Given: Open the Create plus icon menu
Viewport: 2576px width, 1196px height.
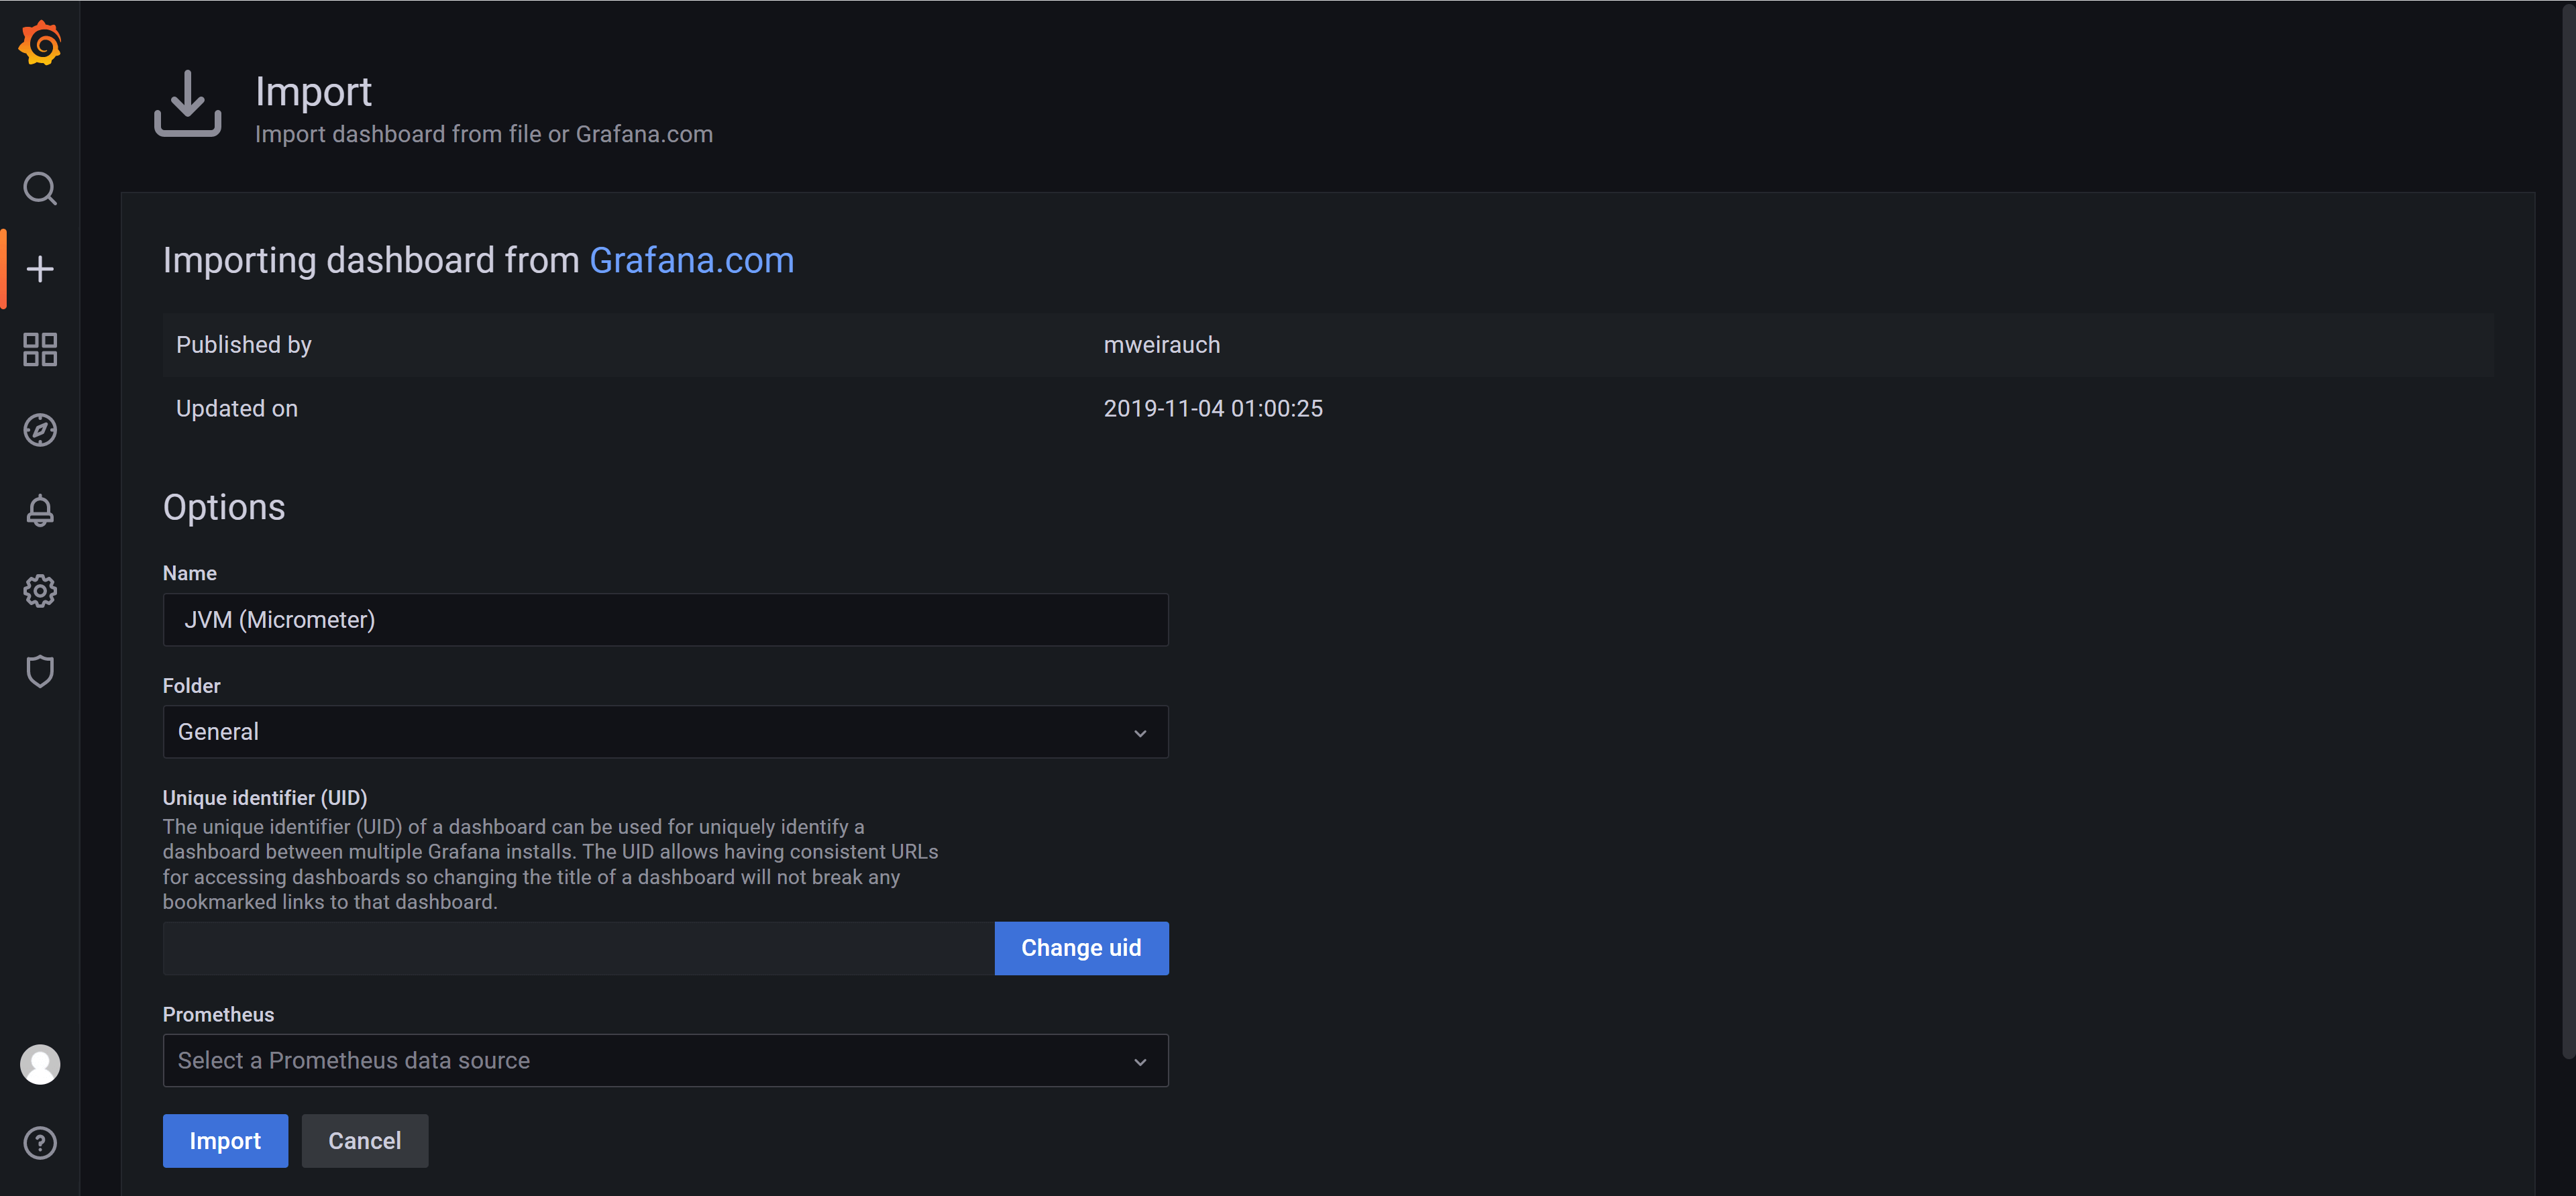Looking at the screenshot, I should click(x=40, y=269).
